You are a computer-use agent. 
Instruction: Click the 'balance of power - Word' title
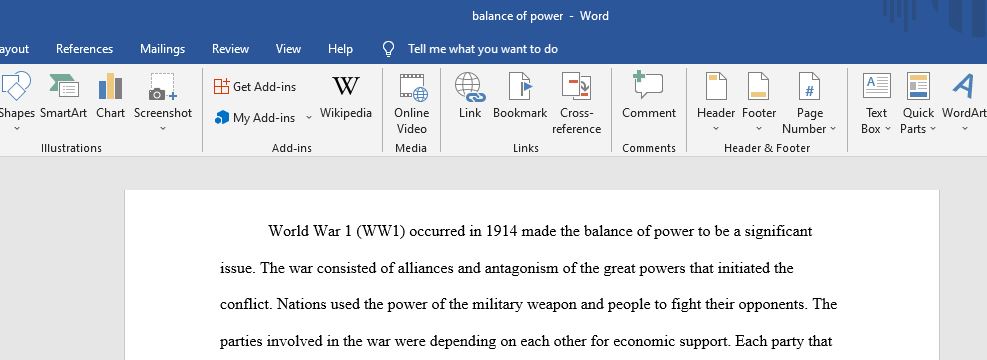coord(540,16)
